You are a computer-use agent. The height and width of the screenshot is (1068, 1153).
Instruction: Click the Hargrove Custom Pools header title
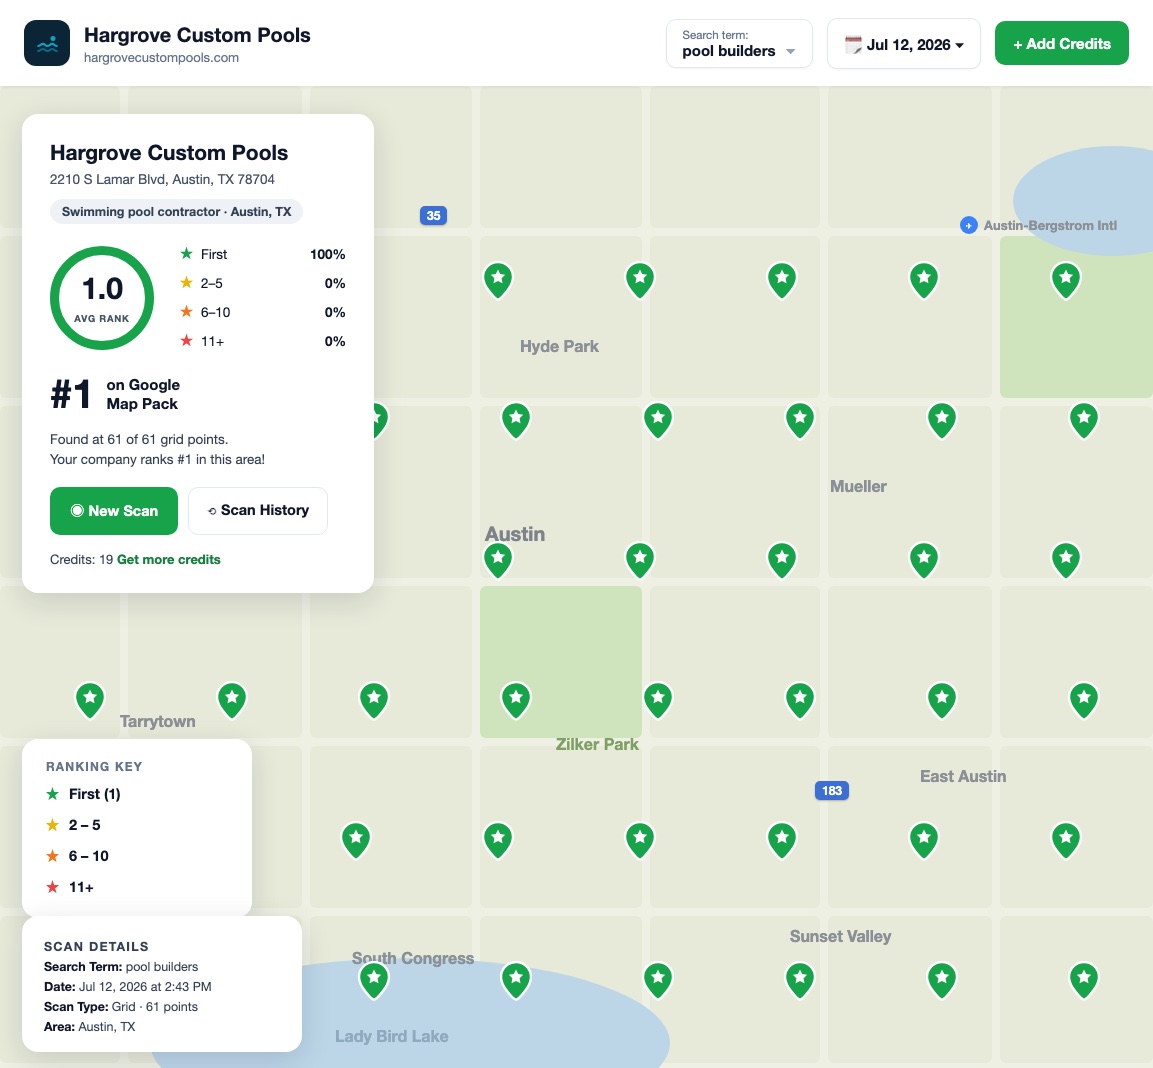tap(197, 35)
